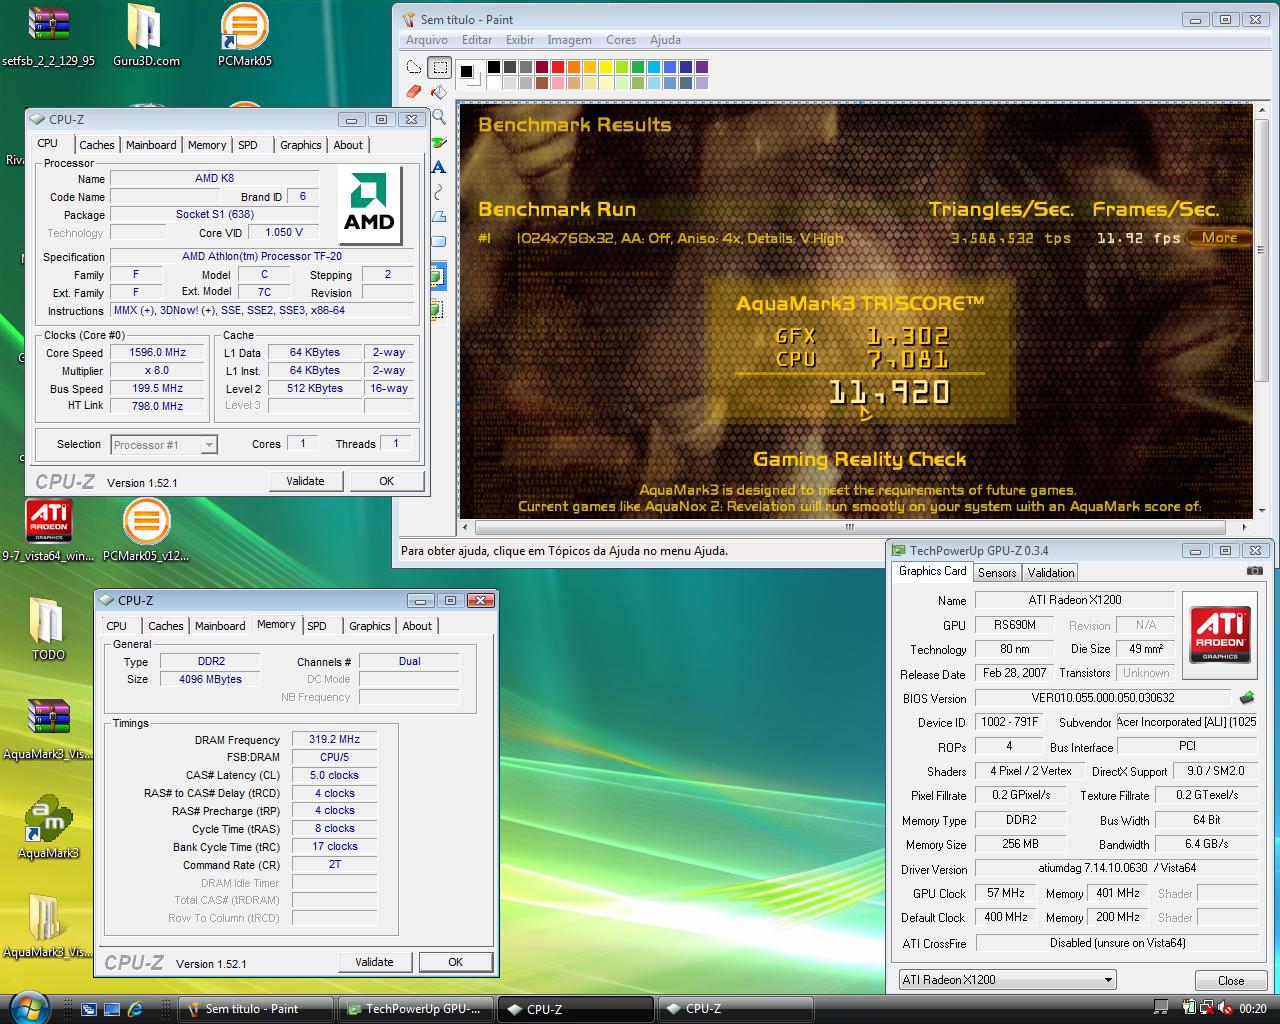Pick the yellow color swatch in Paint palette
The width and height of the screenshot is (1280, 1024).
[607, 67]
